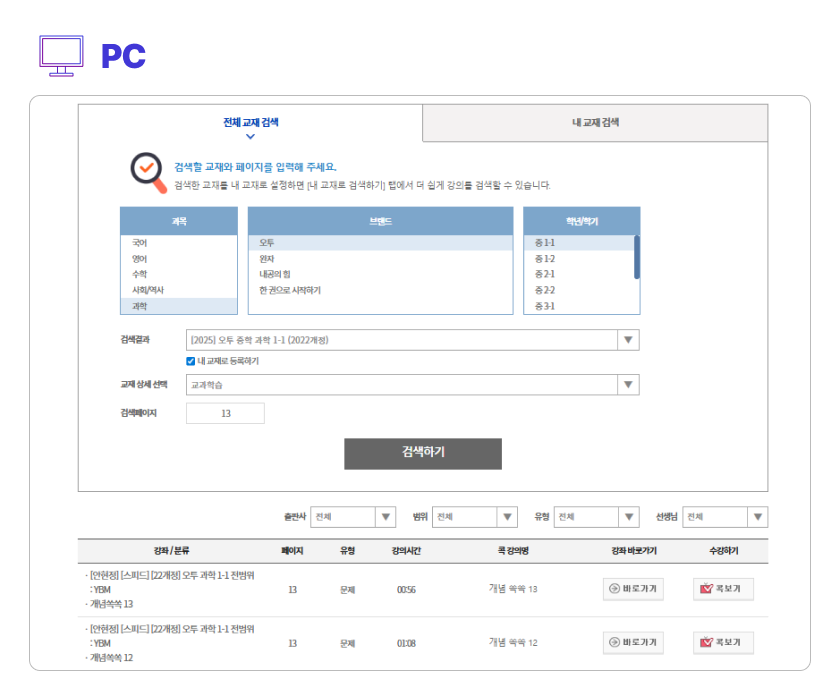Click the 학년/학기 list scrollbar
The height and width of the screenshot is (700, 840).
click(637, 256)
